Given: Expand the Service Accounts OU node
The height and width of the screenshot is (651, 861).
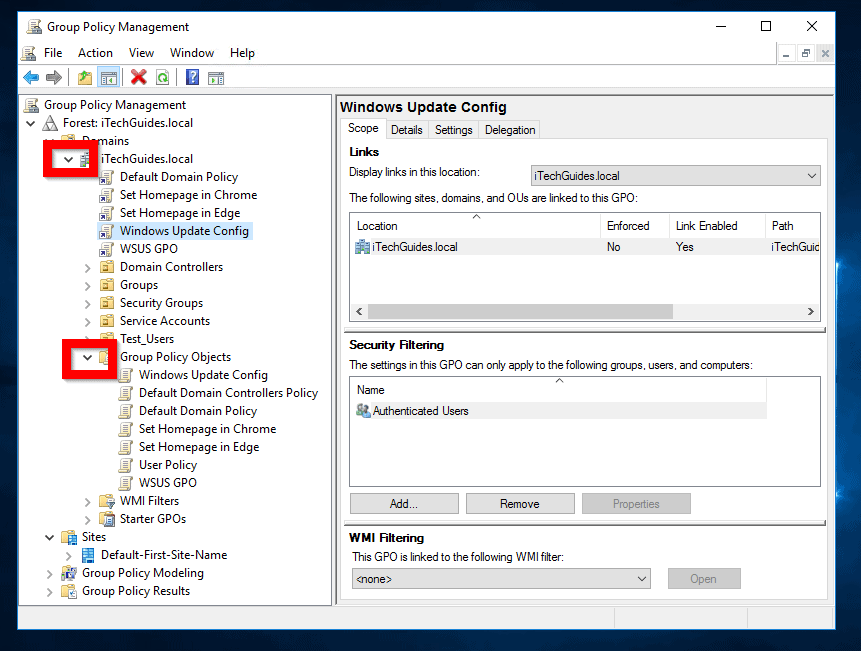Looking at the screenshot, I should click(x=88, y=322).
